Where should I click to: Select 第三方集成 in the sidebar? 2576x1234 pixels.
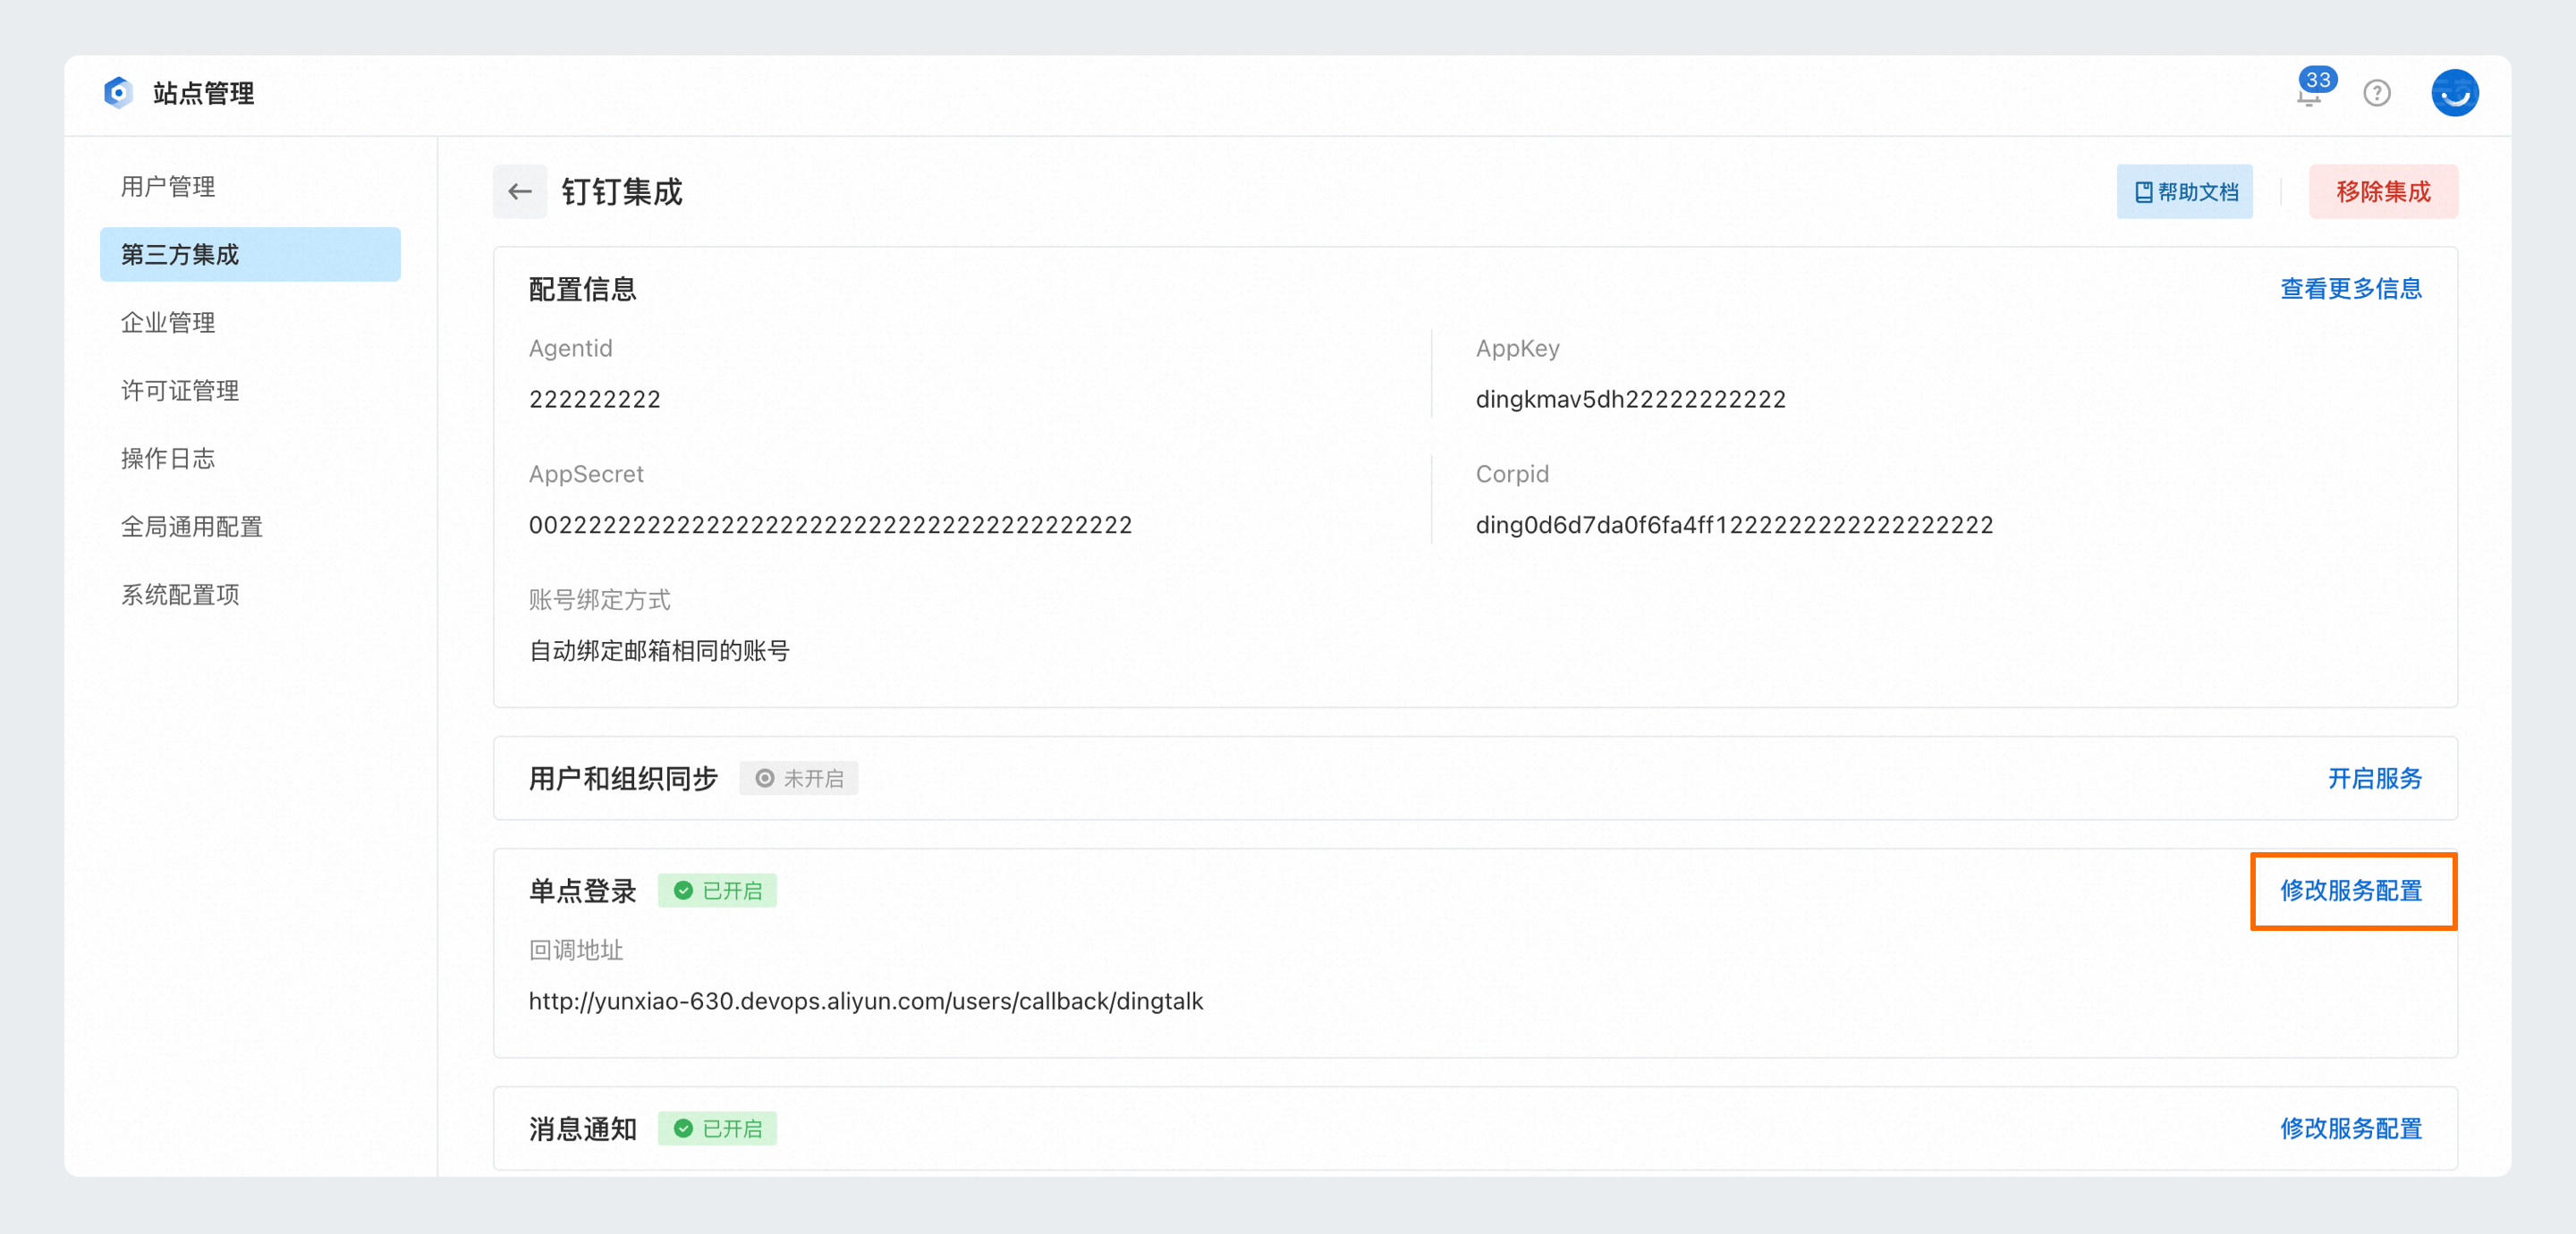coord(250,254)
